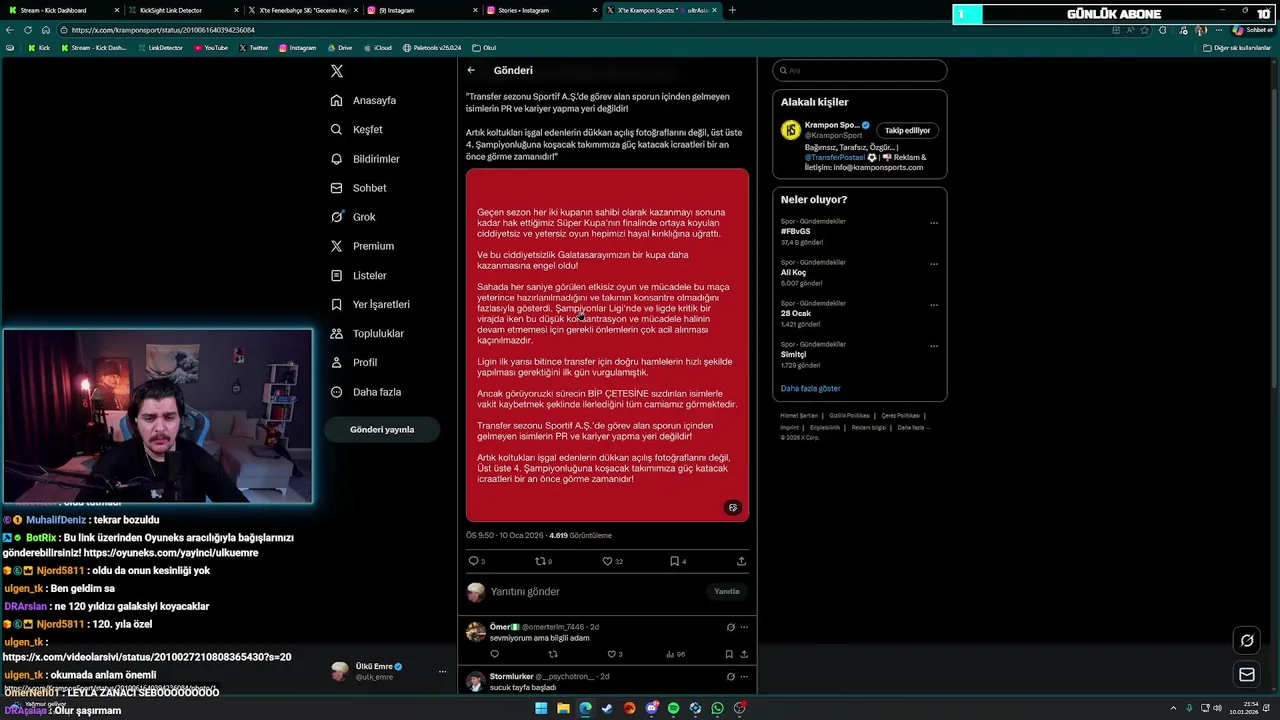This screenshot has width=1280, height=720.
Task: Click Yanıtla reply button
Action: click(727, 591)
